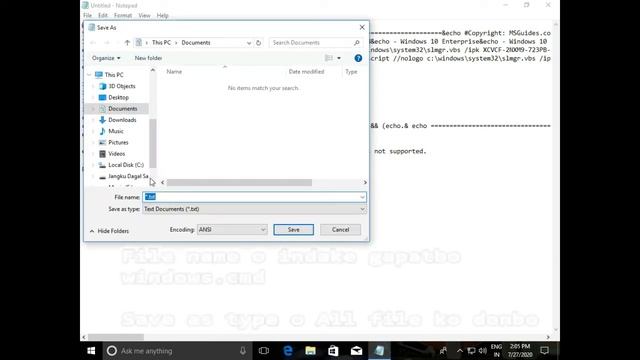Image resolution: width=640 pixels, height=360 pixels.
Task: Click the Search Documents box
Action: click(x=315, y=42)
